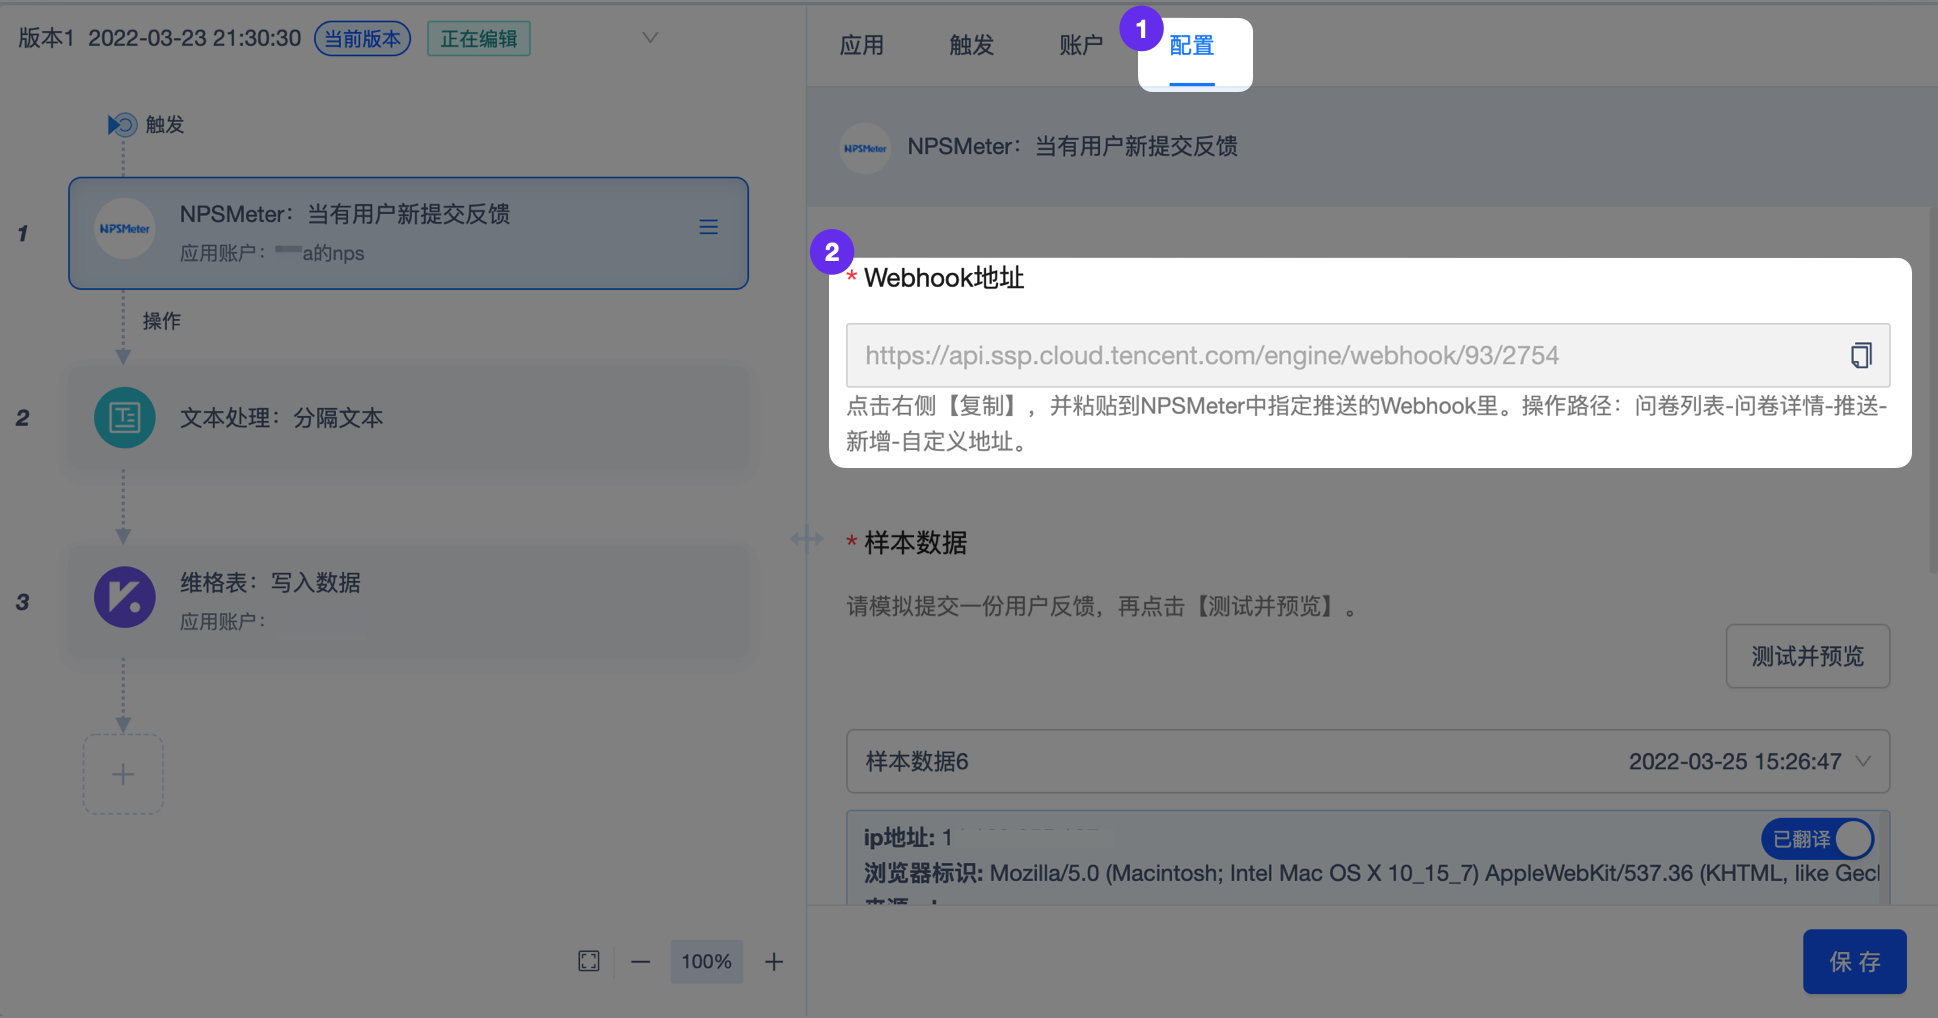
Task: Open the 样本数据6 sample dropdown
Action: tap(1368, 762)
